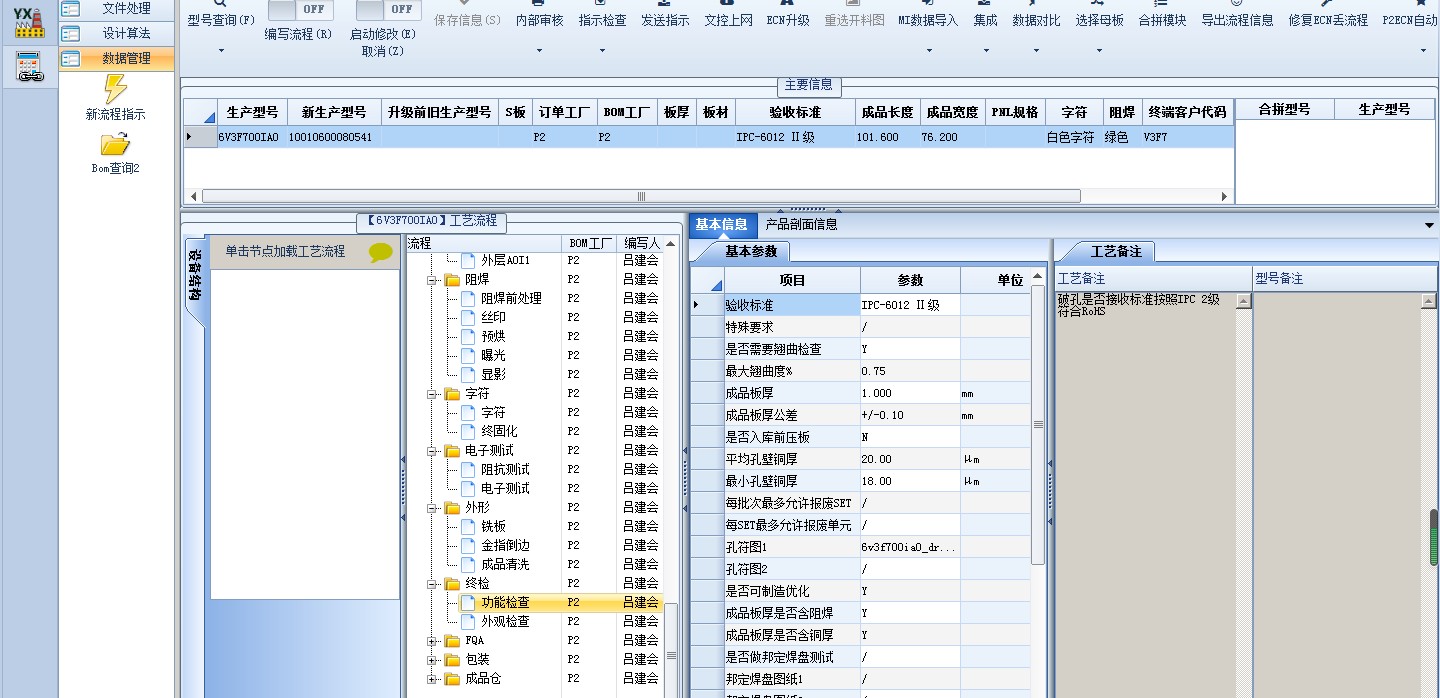Click the 丝印 document icon
Image resolution: width=1440 pixels, height=698 pixels.
point(468,317)
